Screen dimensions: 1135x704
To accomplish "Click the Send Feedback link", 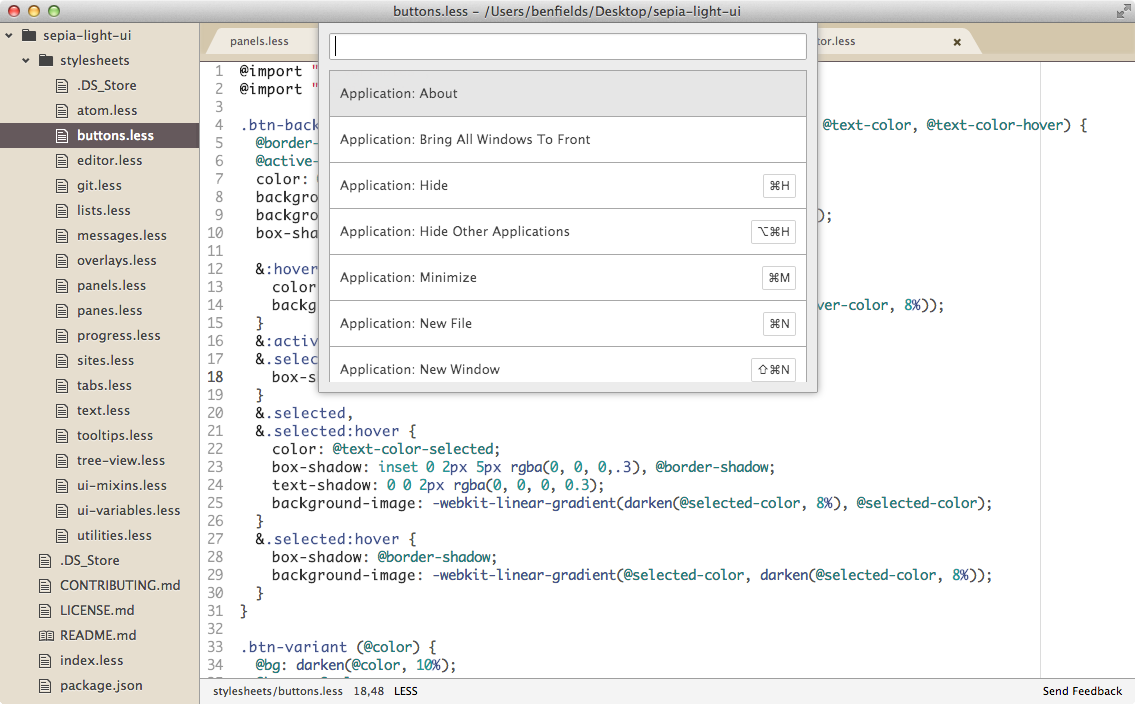I will (x=1082, y=690).
